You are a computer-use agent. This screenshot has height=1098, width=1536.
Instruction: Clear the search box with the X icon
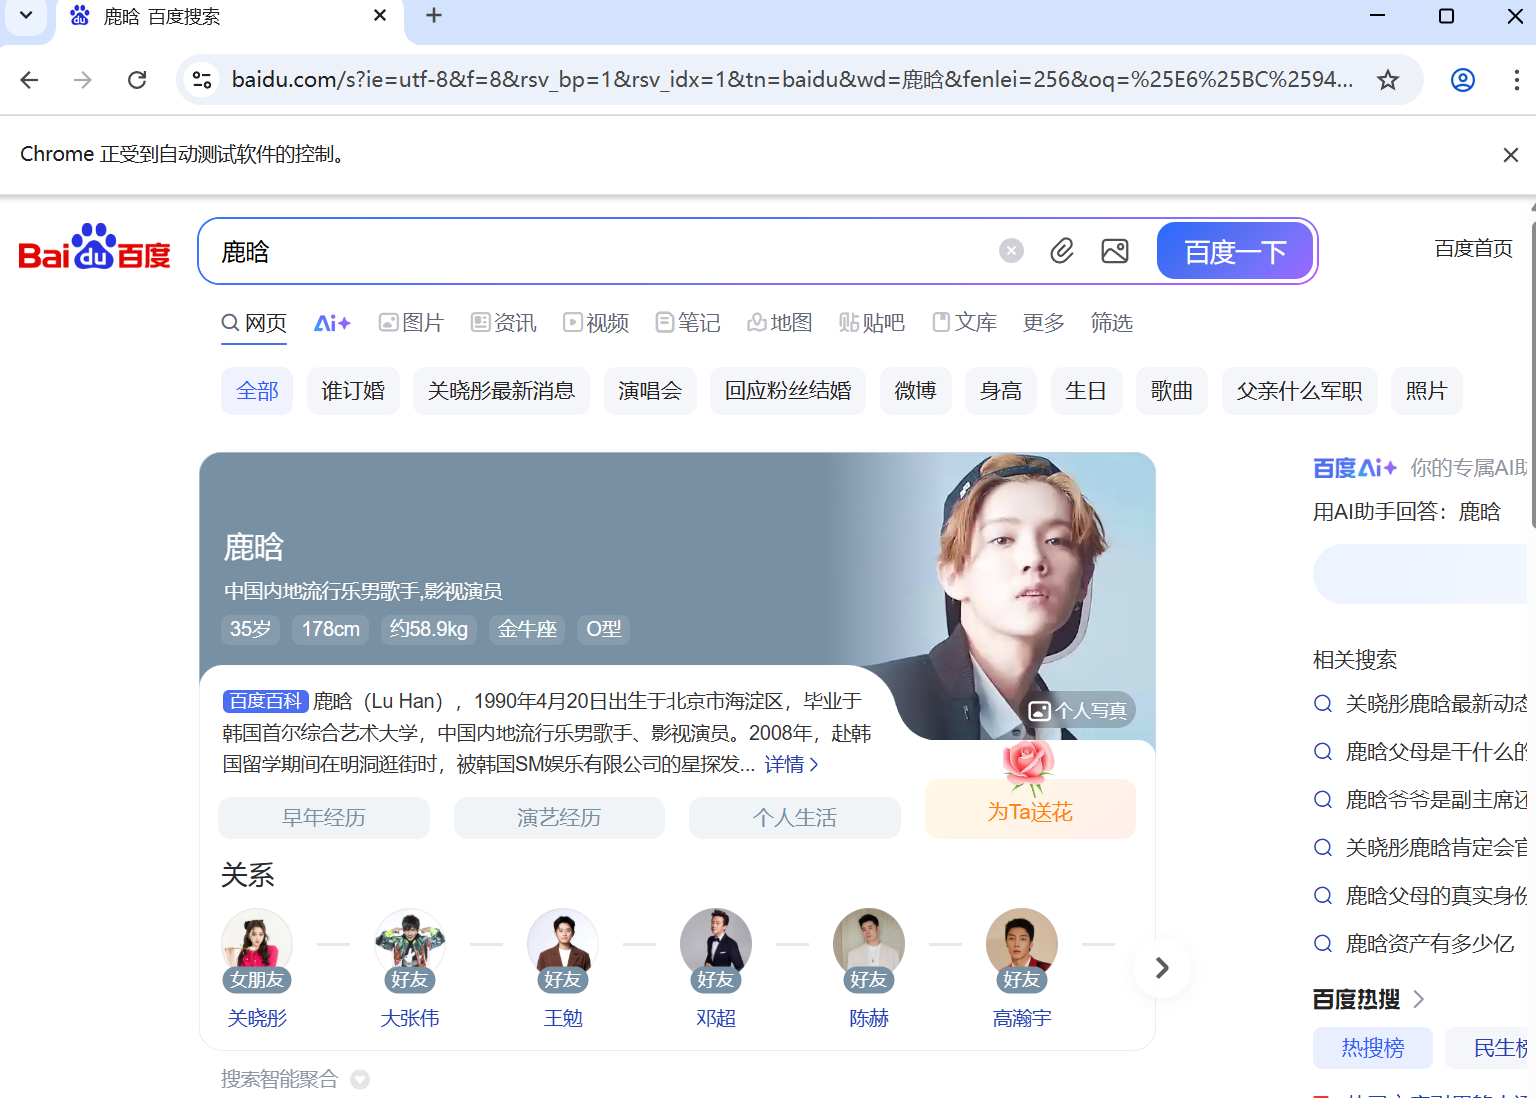click(1011, 251)
